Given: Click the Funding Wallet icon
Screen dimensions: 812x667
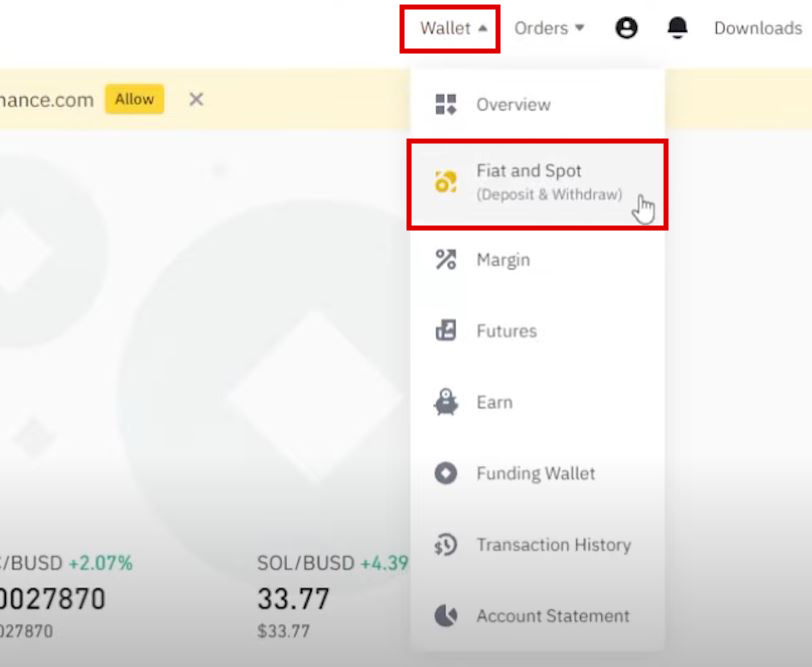Looking at the screenshot, I should pyautogui.click(x=446, y=473).
